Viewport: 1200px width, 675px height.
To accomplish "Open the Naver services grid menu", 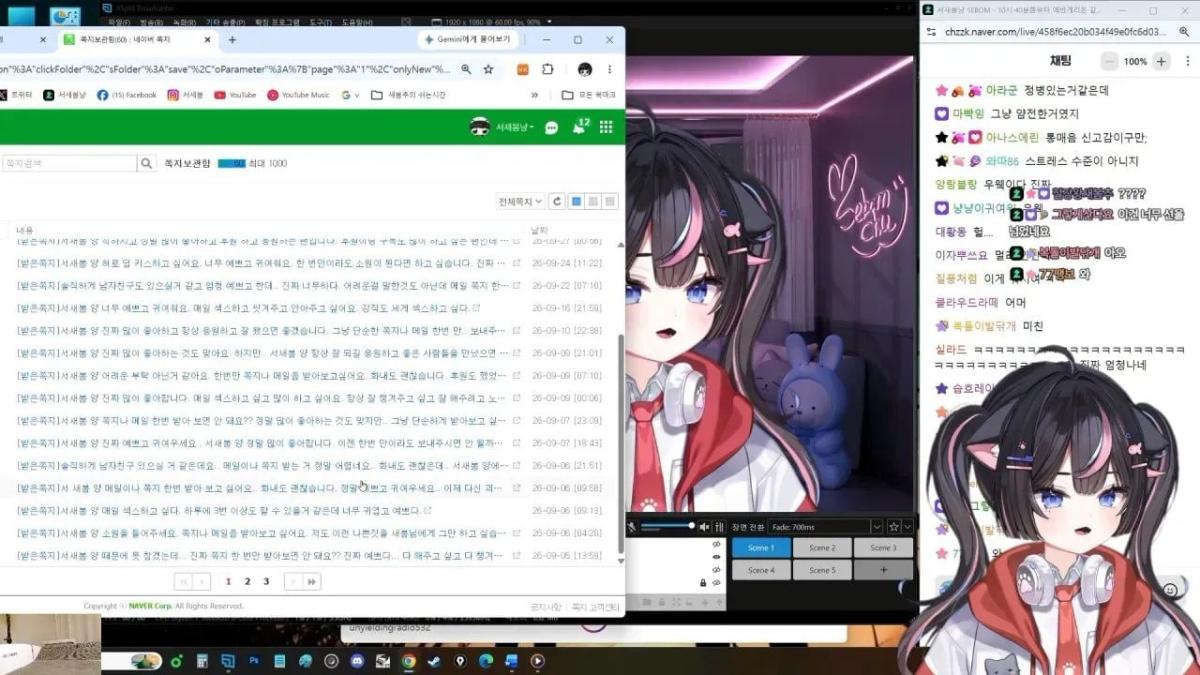I will pyautogui.click(x=606, y=127).
